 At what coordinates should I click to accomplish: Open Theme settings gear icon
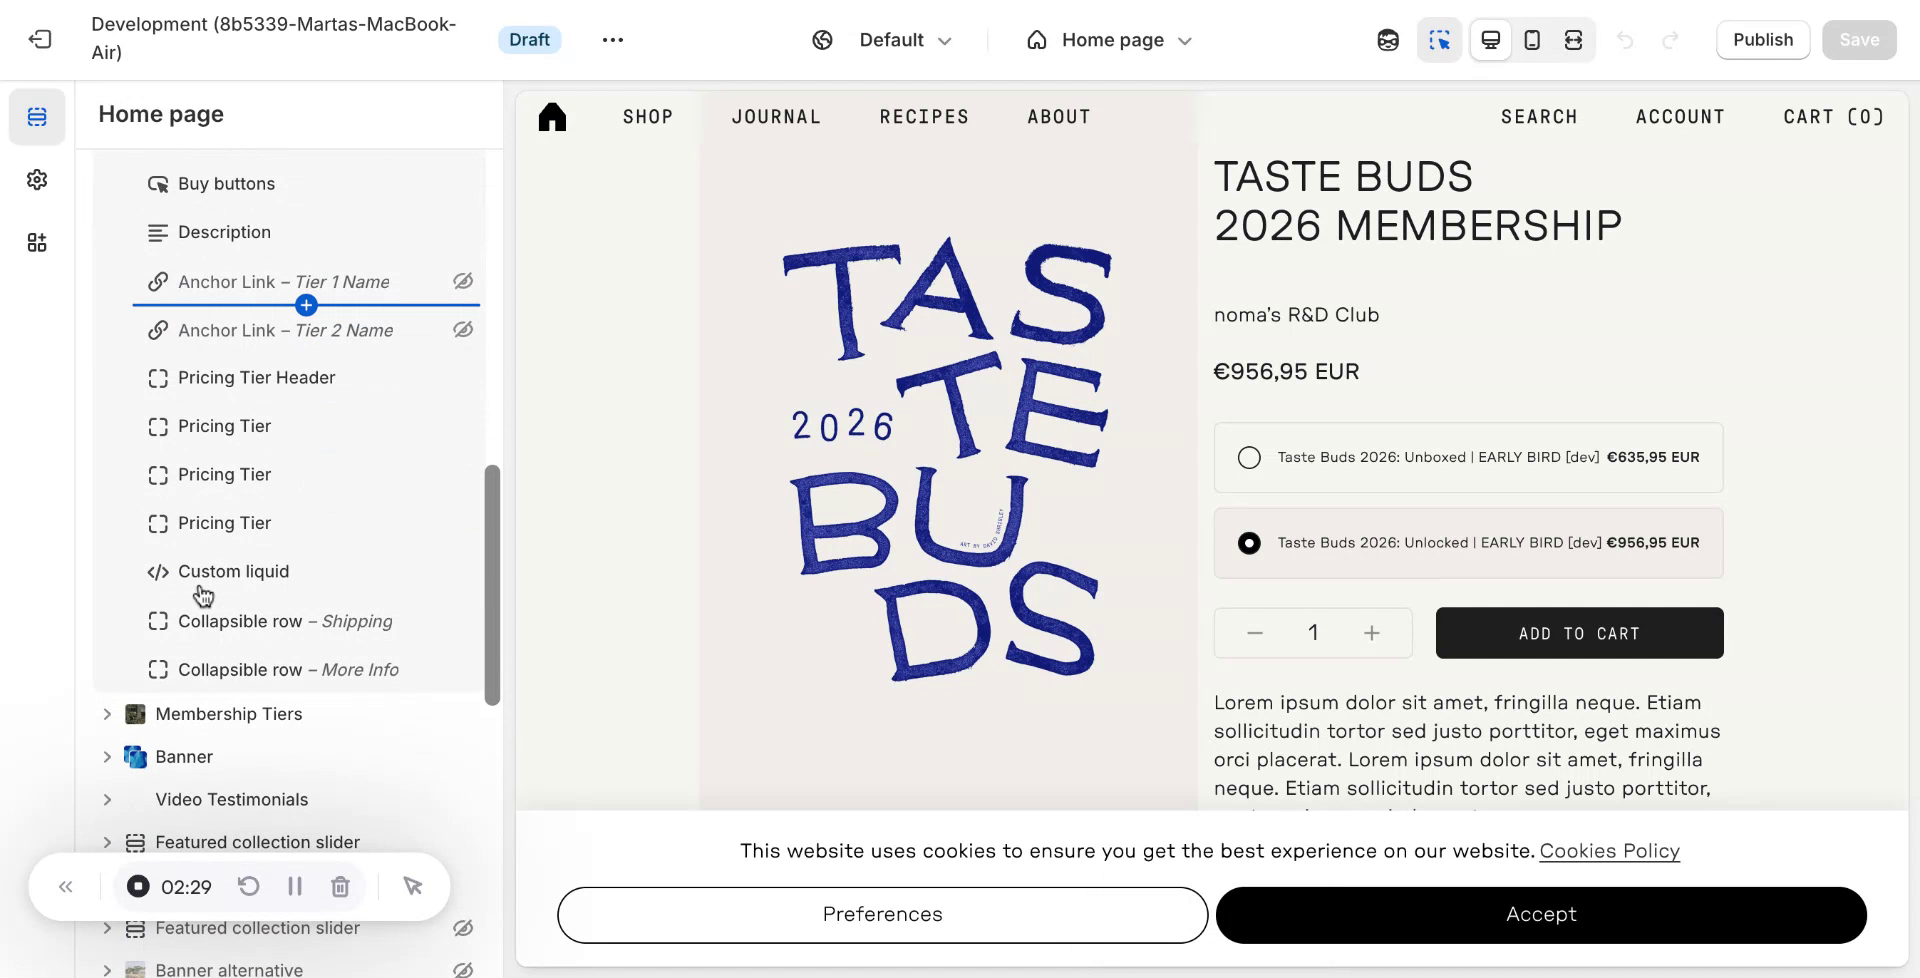click(37, 180)
